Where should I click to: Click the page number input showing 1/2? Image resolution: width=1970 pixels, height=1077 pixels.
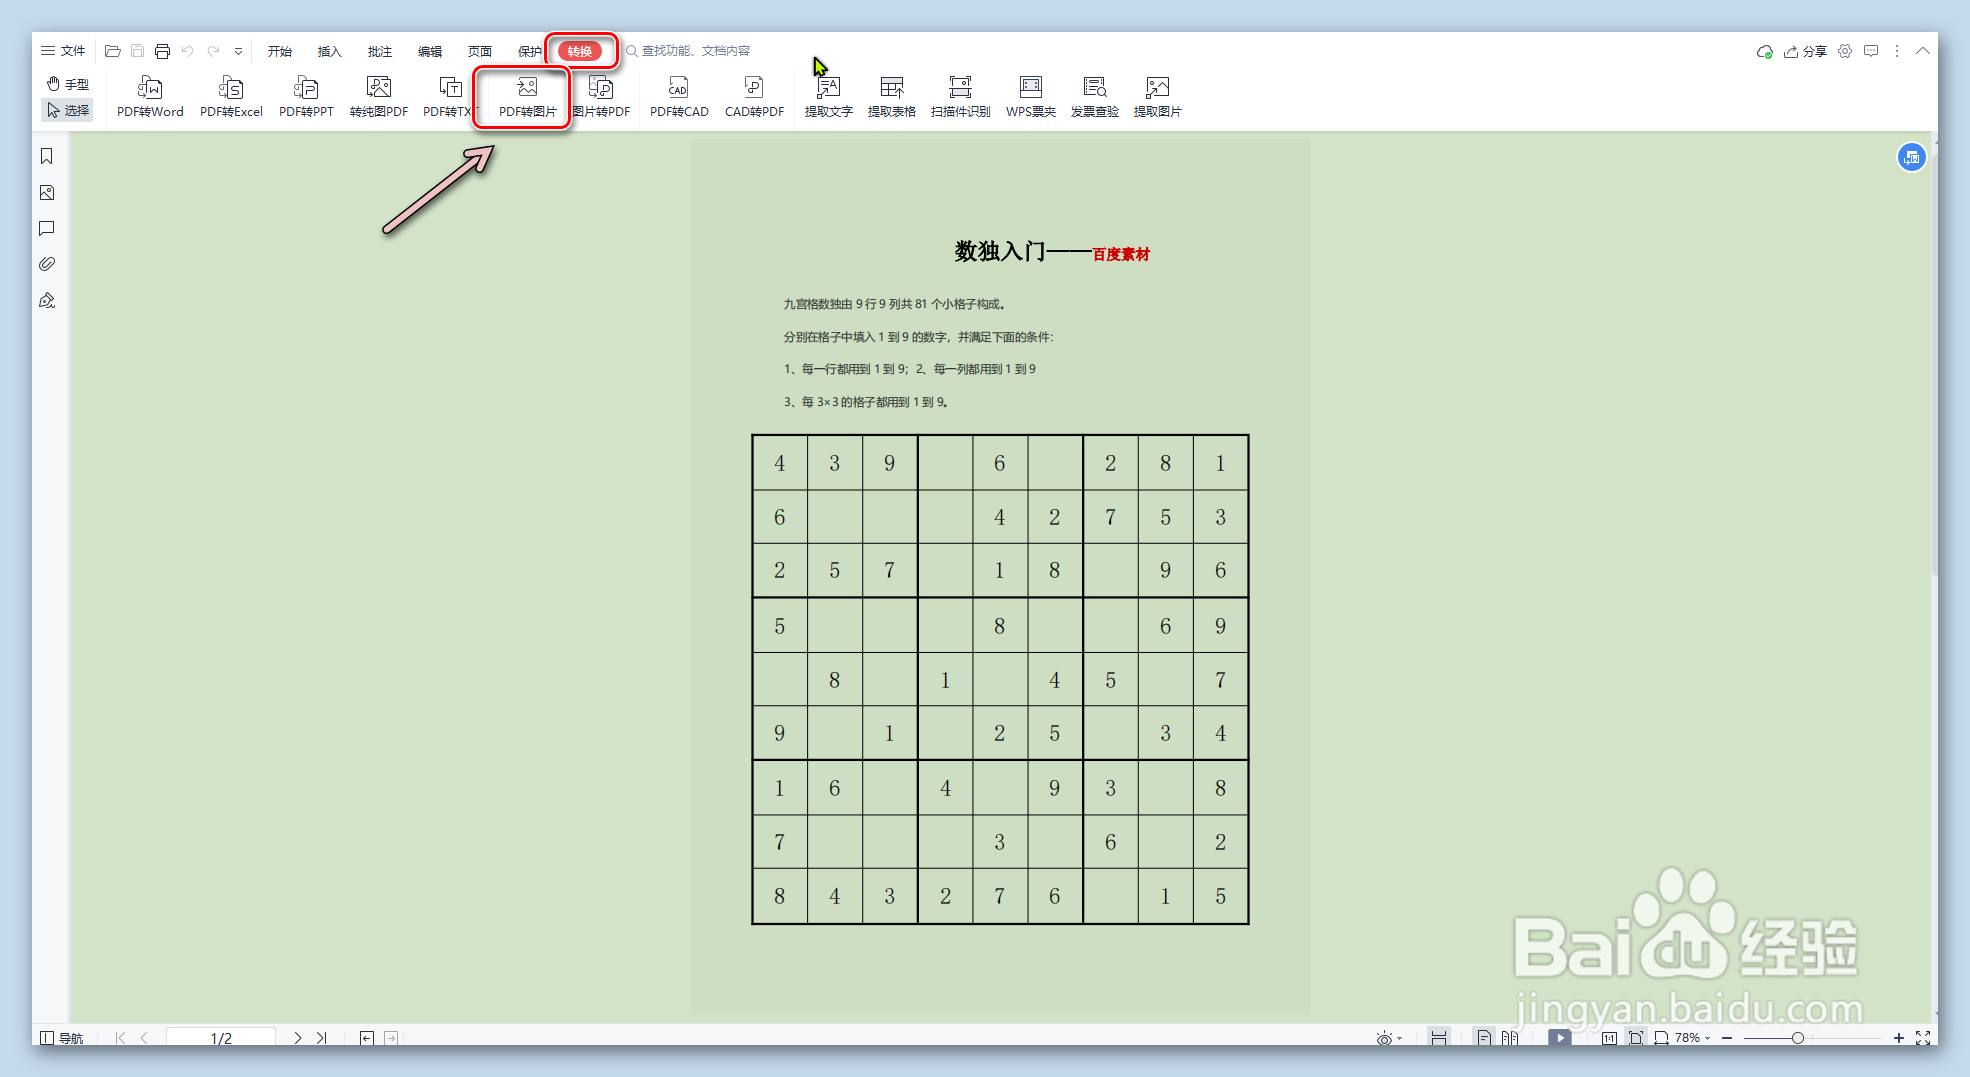click(220, 1038)
